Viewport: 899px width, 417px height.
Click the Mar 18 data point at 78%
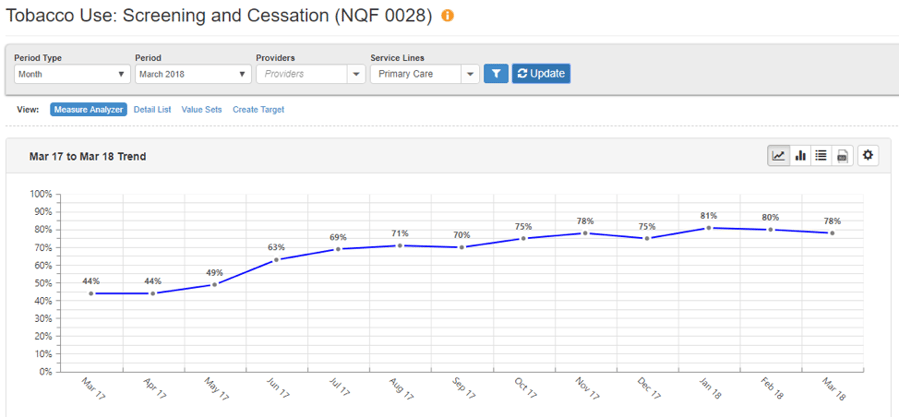point(832,233)
